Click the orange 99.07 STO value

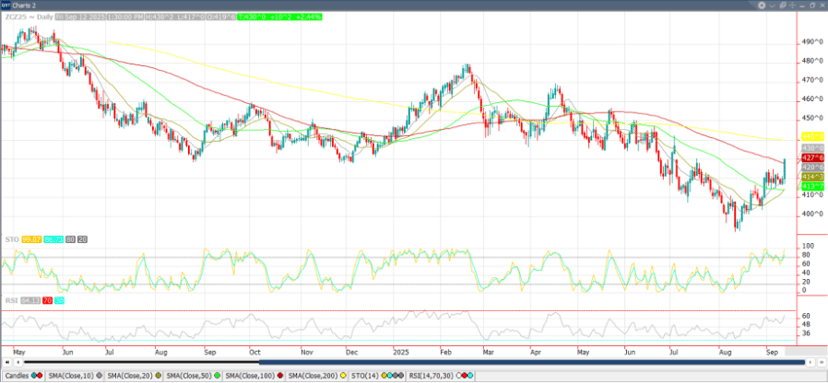[31, 239]
